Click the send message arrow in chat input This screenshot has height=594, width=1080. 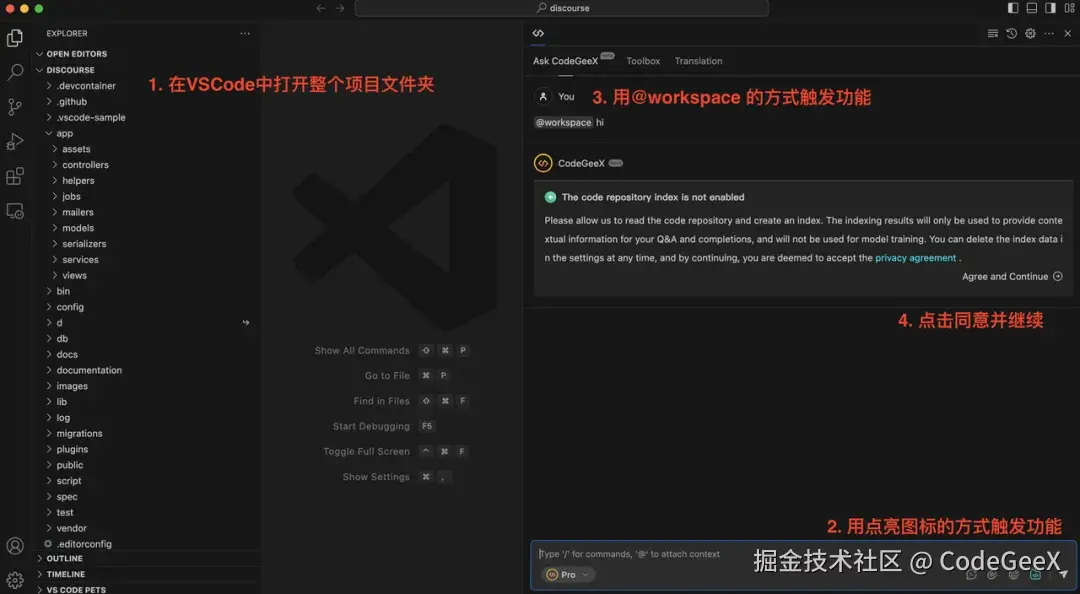1062,574
